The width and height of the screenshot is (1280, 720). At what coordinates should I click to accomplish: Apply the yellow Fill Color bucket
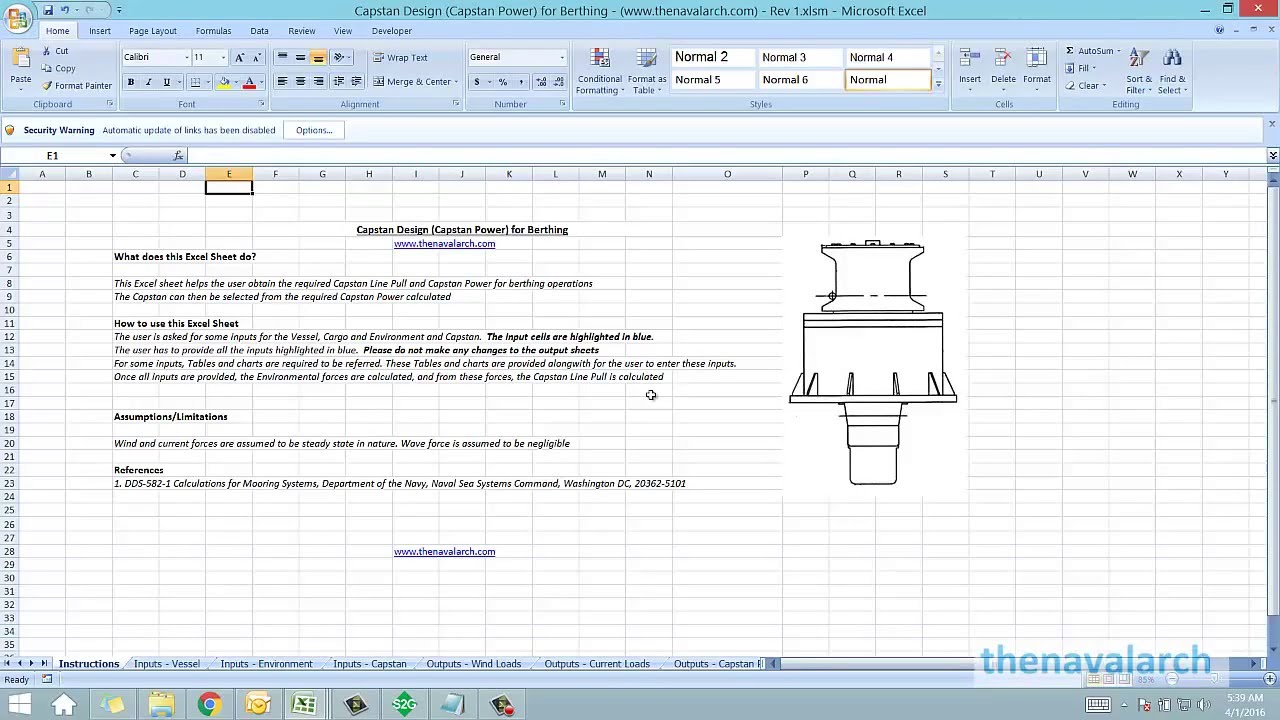224,82
